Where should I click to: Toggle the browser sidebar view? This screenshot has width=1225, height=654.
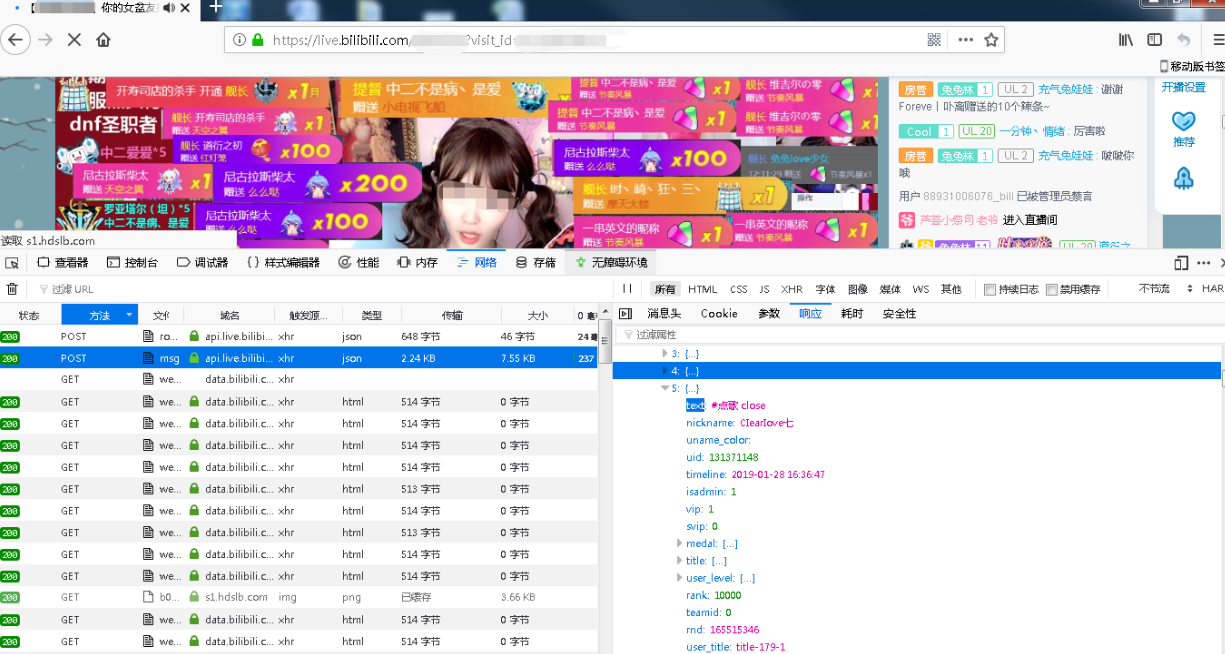click(1155, 40)
